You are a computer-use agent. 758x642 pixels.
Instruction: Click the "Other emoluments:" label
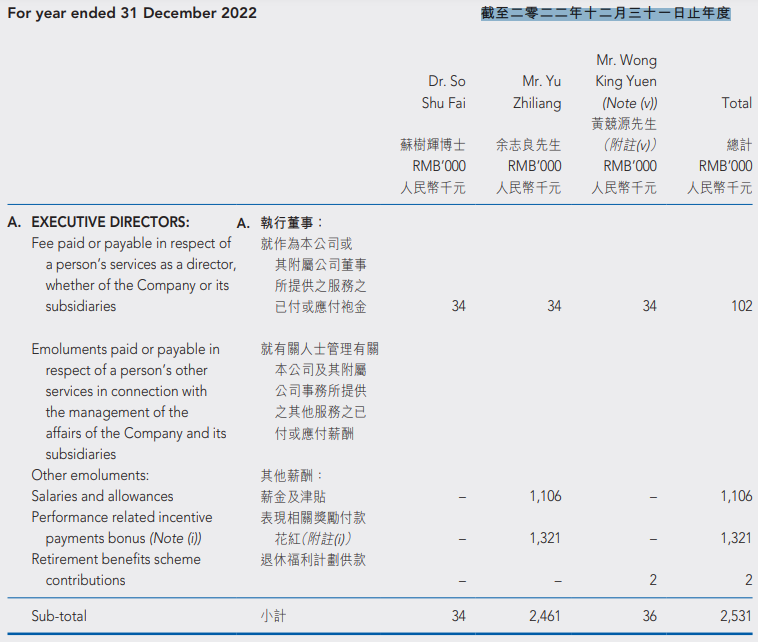click(89, 475)
